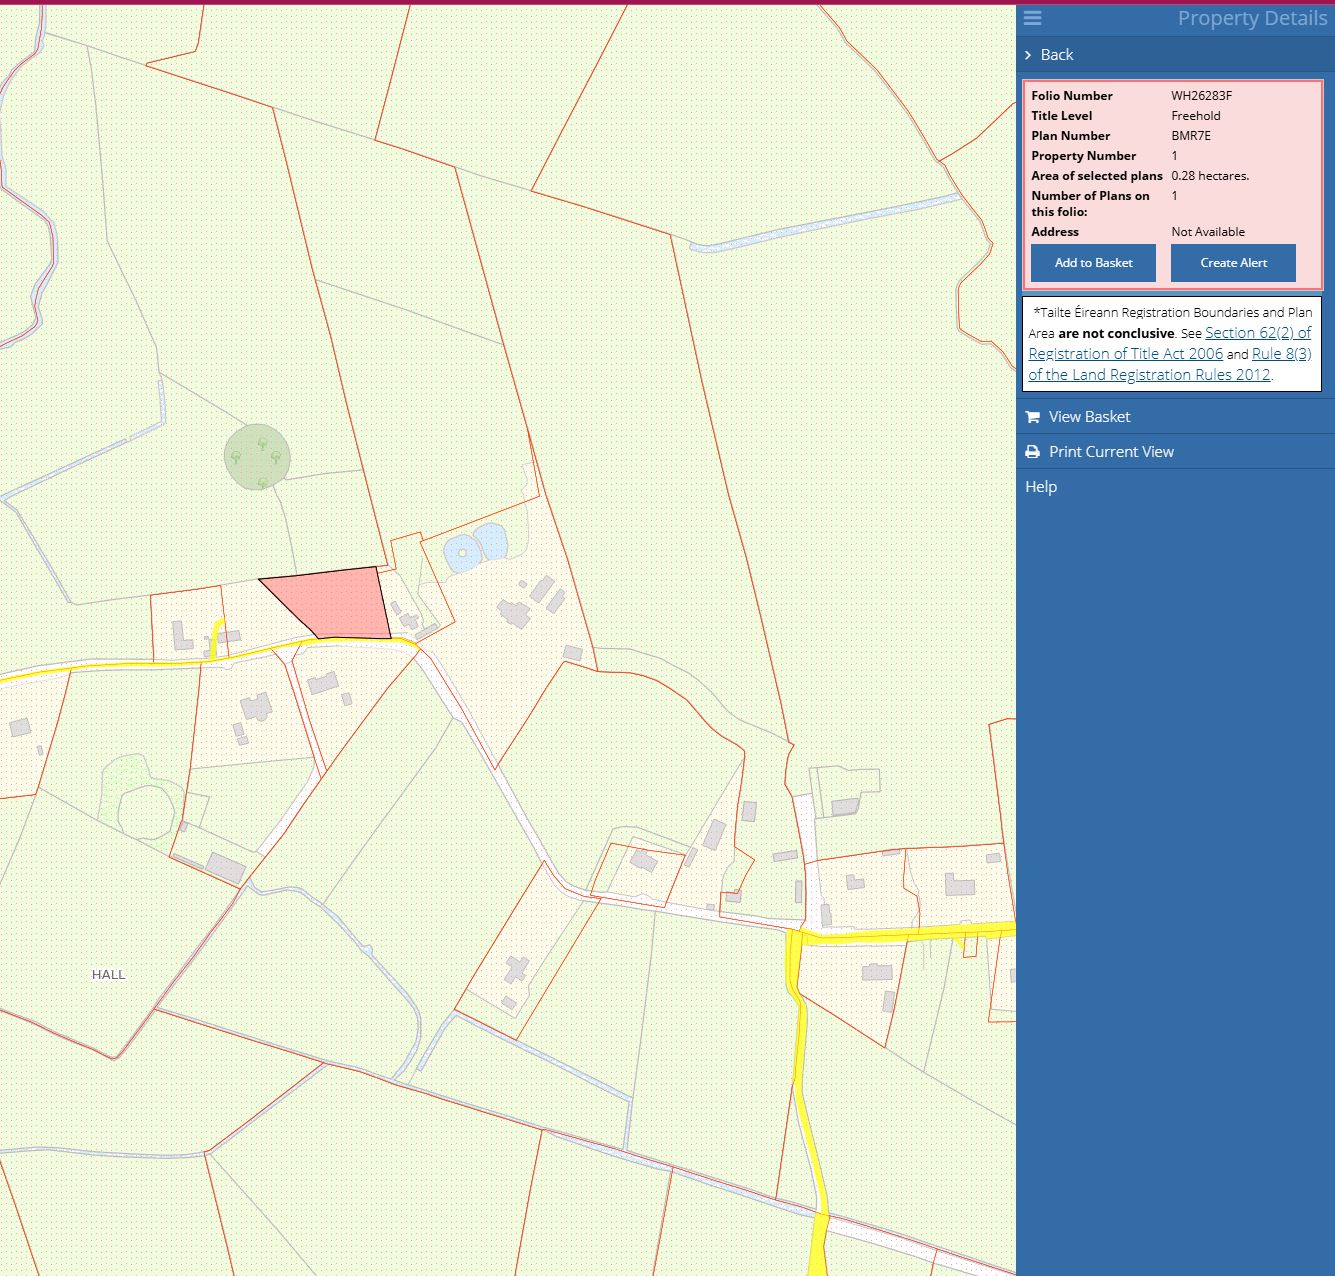1335x1276 pixels.
Task: Click the circular enclosure outline above HALL
Action: click(147, 811)
